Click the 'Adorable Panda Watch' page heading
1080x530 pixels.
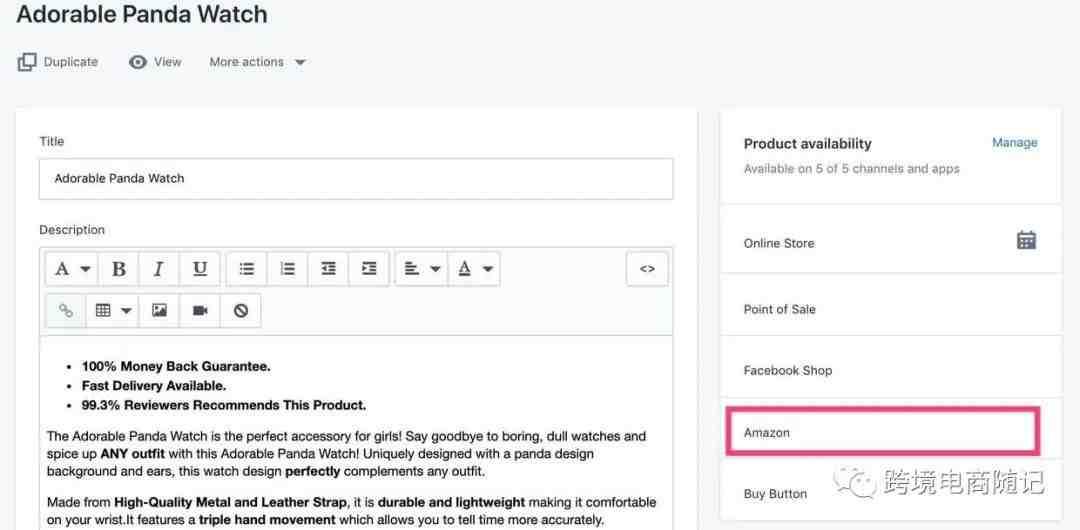[x=142, y=14]
